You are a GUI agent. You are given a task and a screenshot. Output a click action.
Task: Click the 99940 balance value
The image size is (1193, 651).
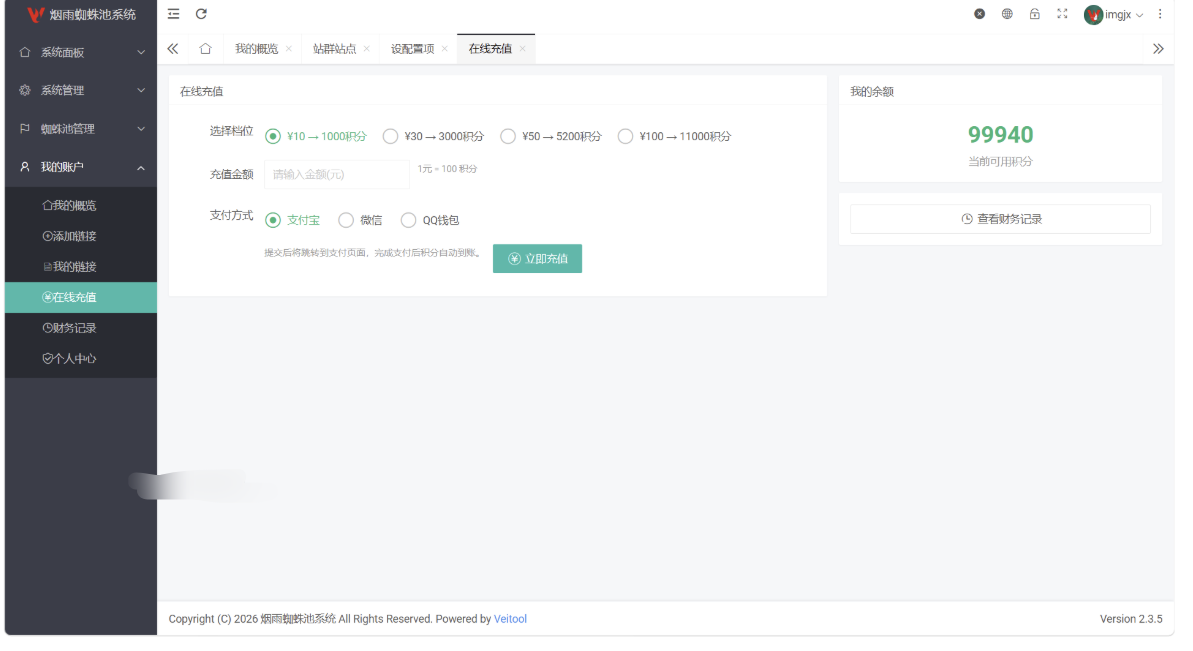1001,135
